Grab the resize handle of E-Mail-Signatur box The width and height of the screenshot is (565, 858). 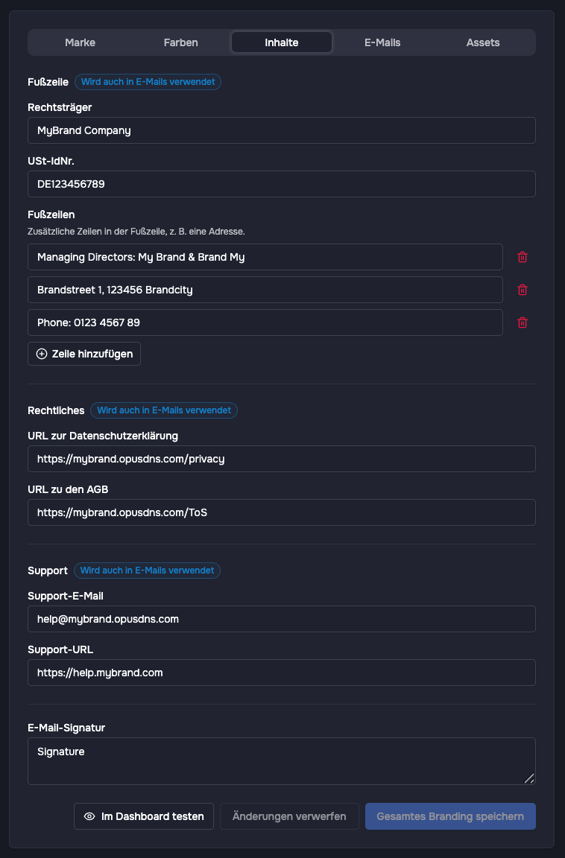pos(529,778)
